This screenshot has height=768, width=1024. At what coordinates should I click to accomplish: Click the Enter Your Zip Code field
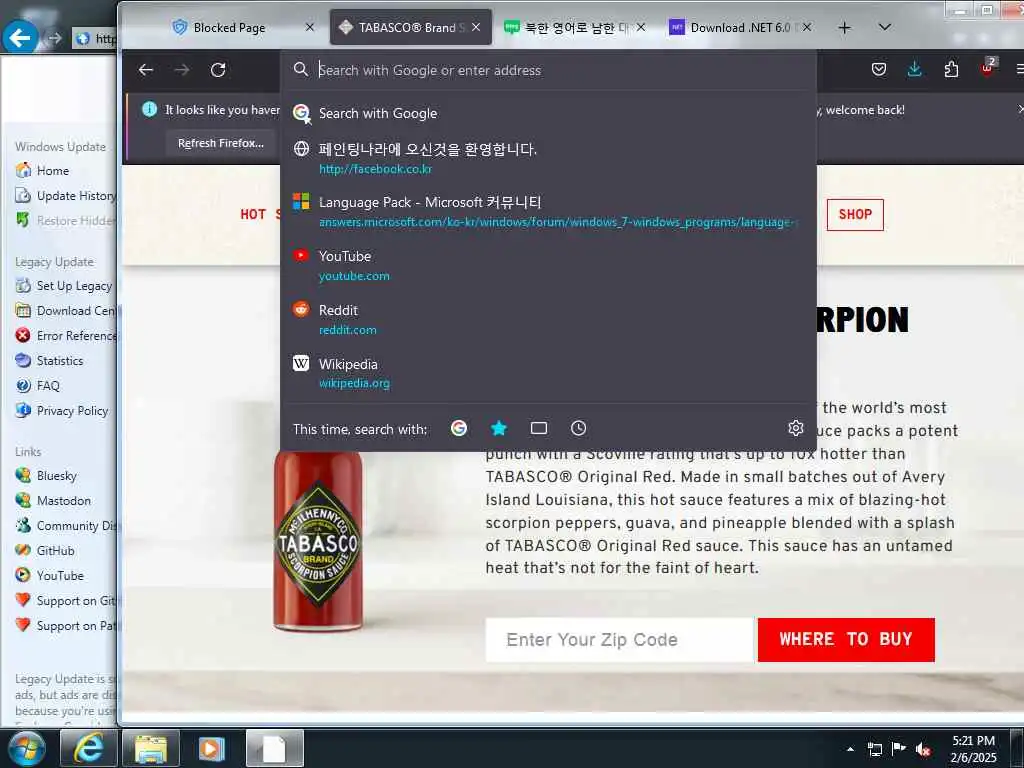[x=619, y=639]
